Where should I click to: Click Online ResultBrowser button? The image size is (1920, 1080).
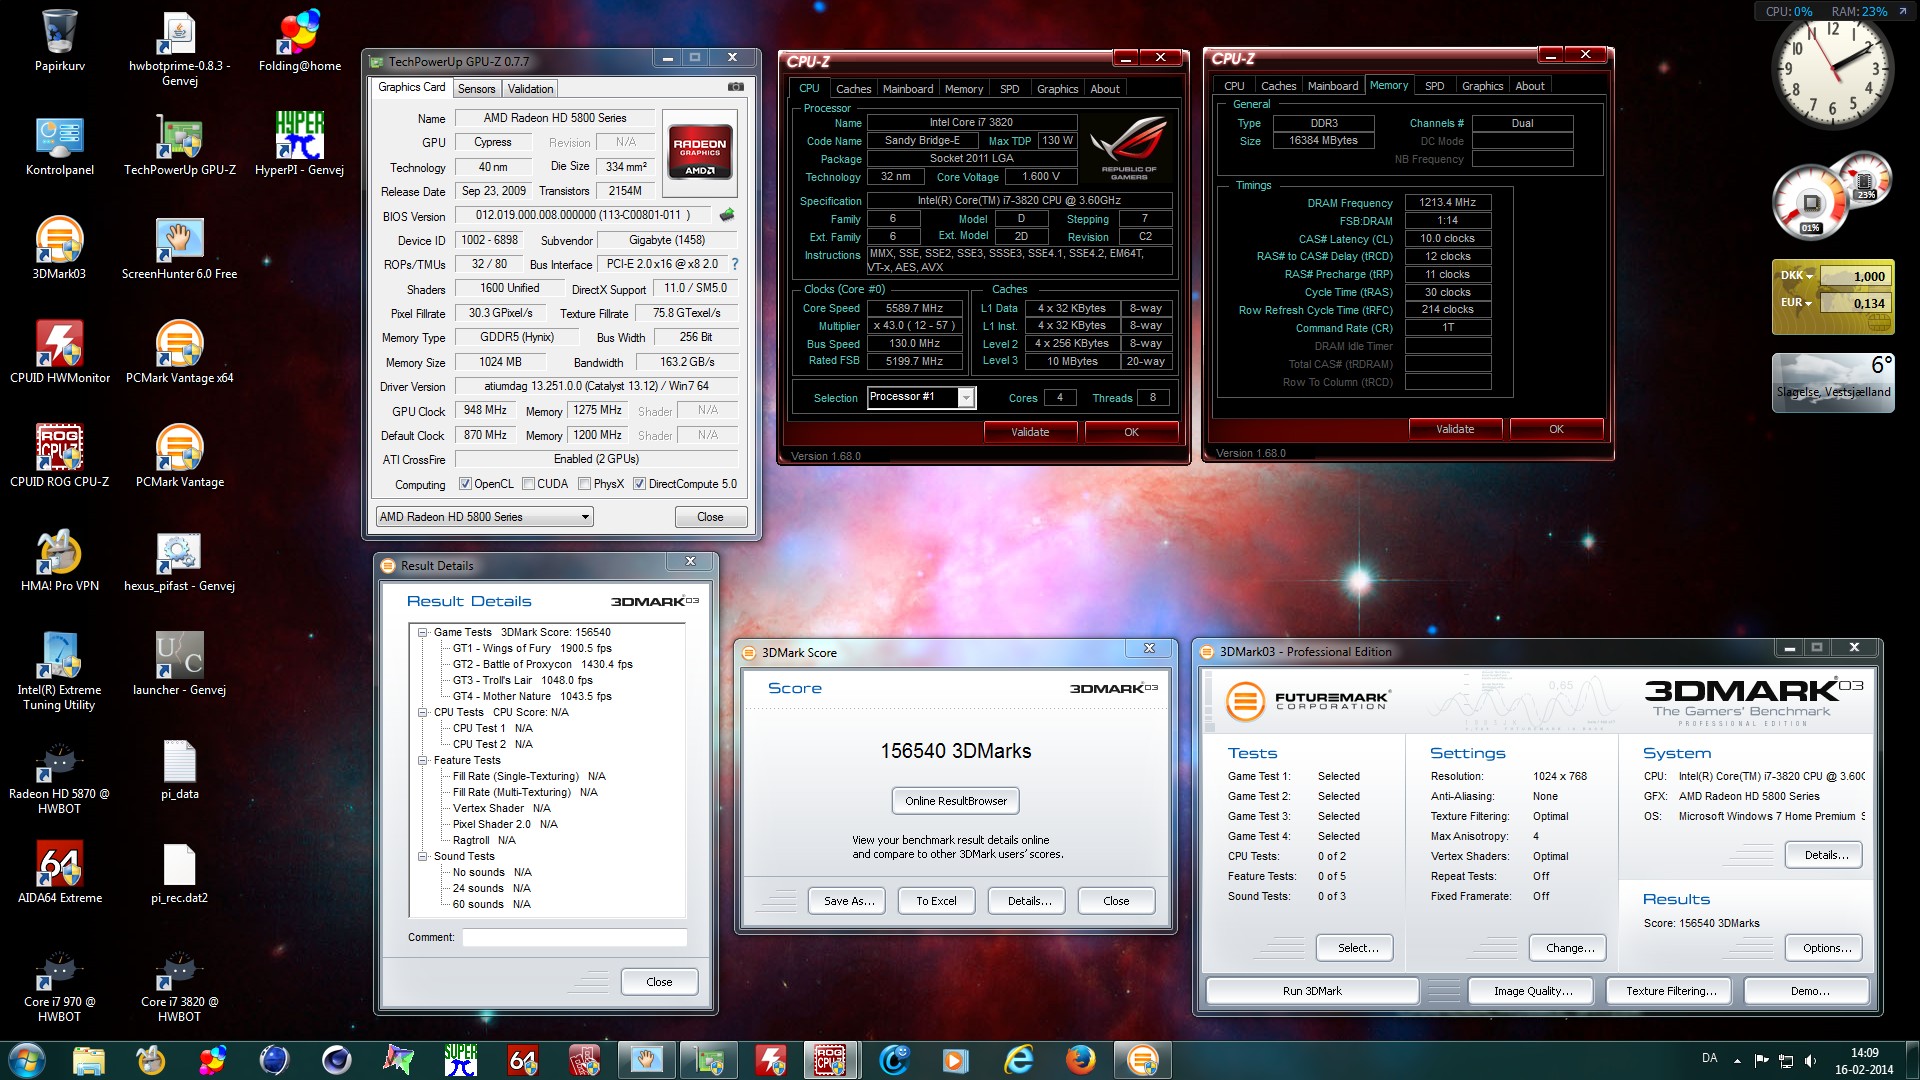(956, 801)
